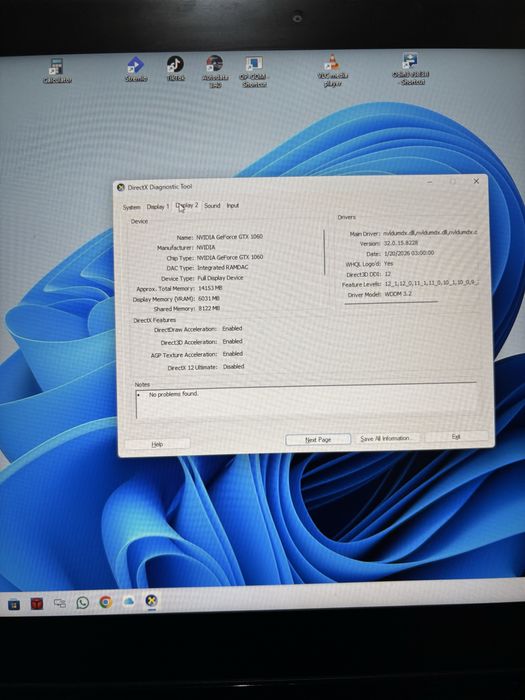Open the Input tab
This screenshot has height=700, width=525.
233,205
